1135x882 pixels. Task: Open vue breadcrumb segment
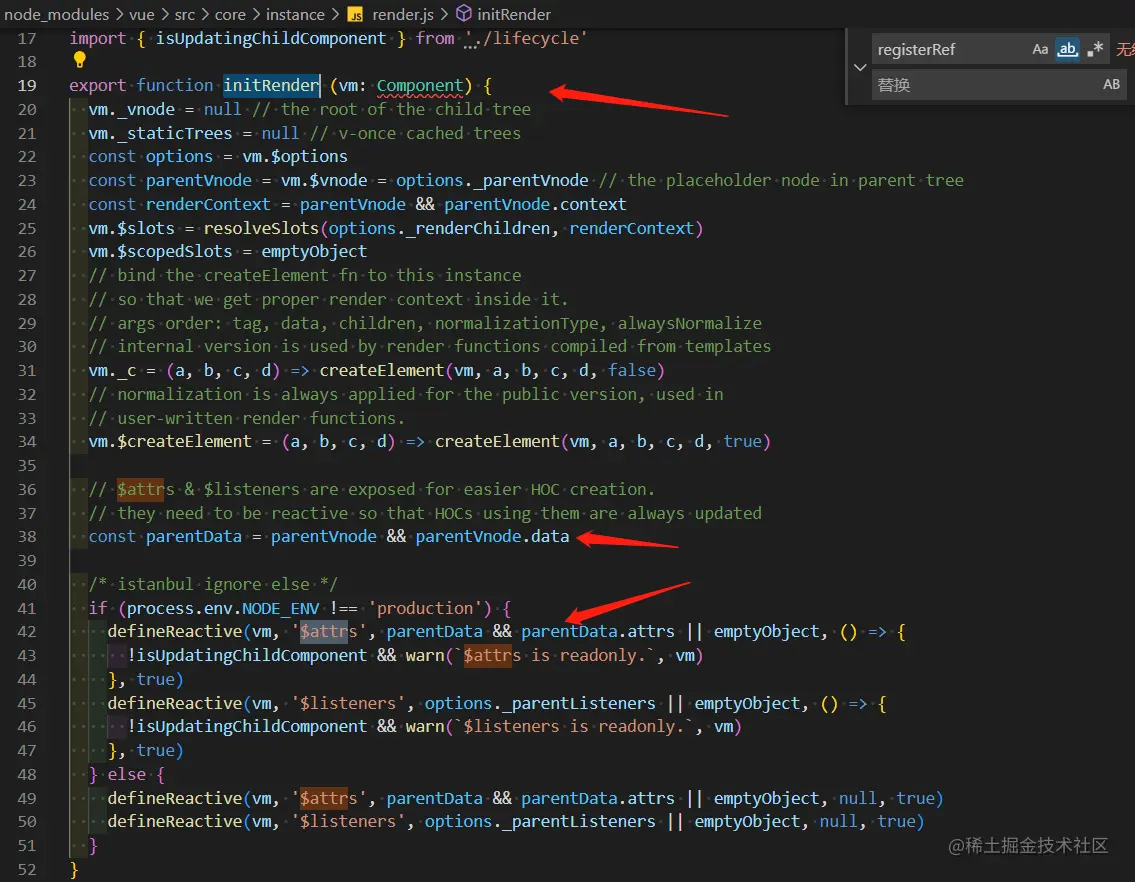tap(142, 14)
